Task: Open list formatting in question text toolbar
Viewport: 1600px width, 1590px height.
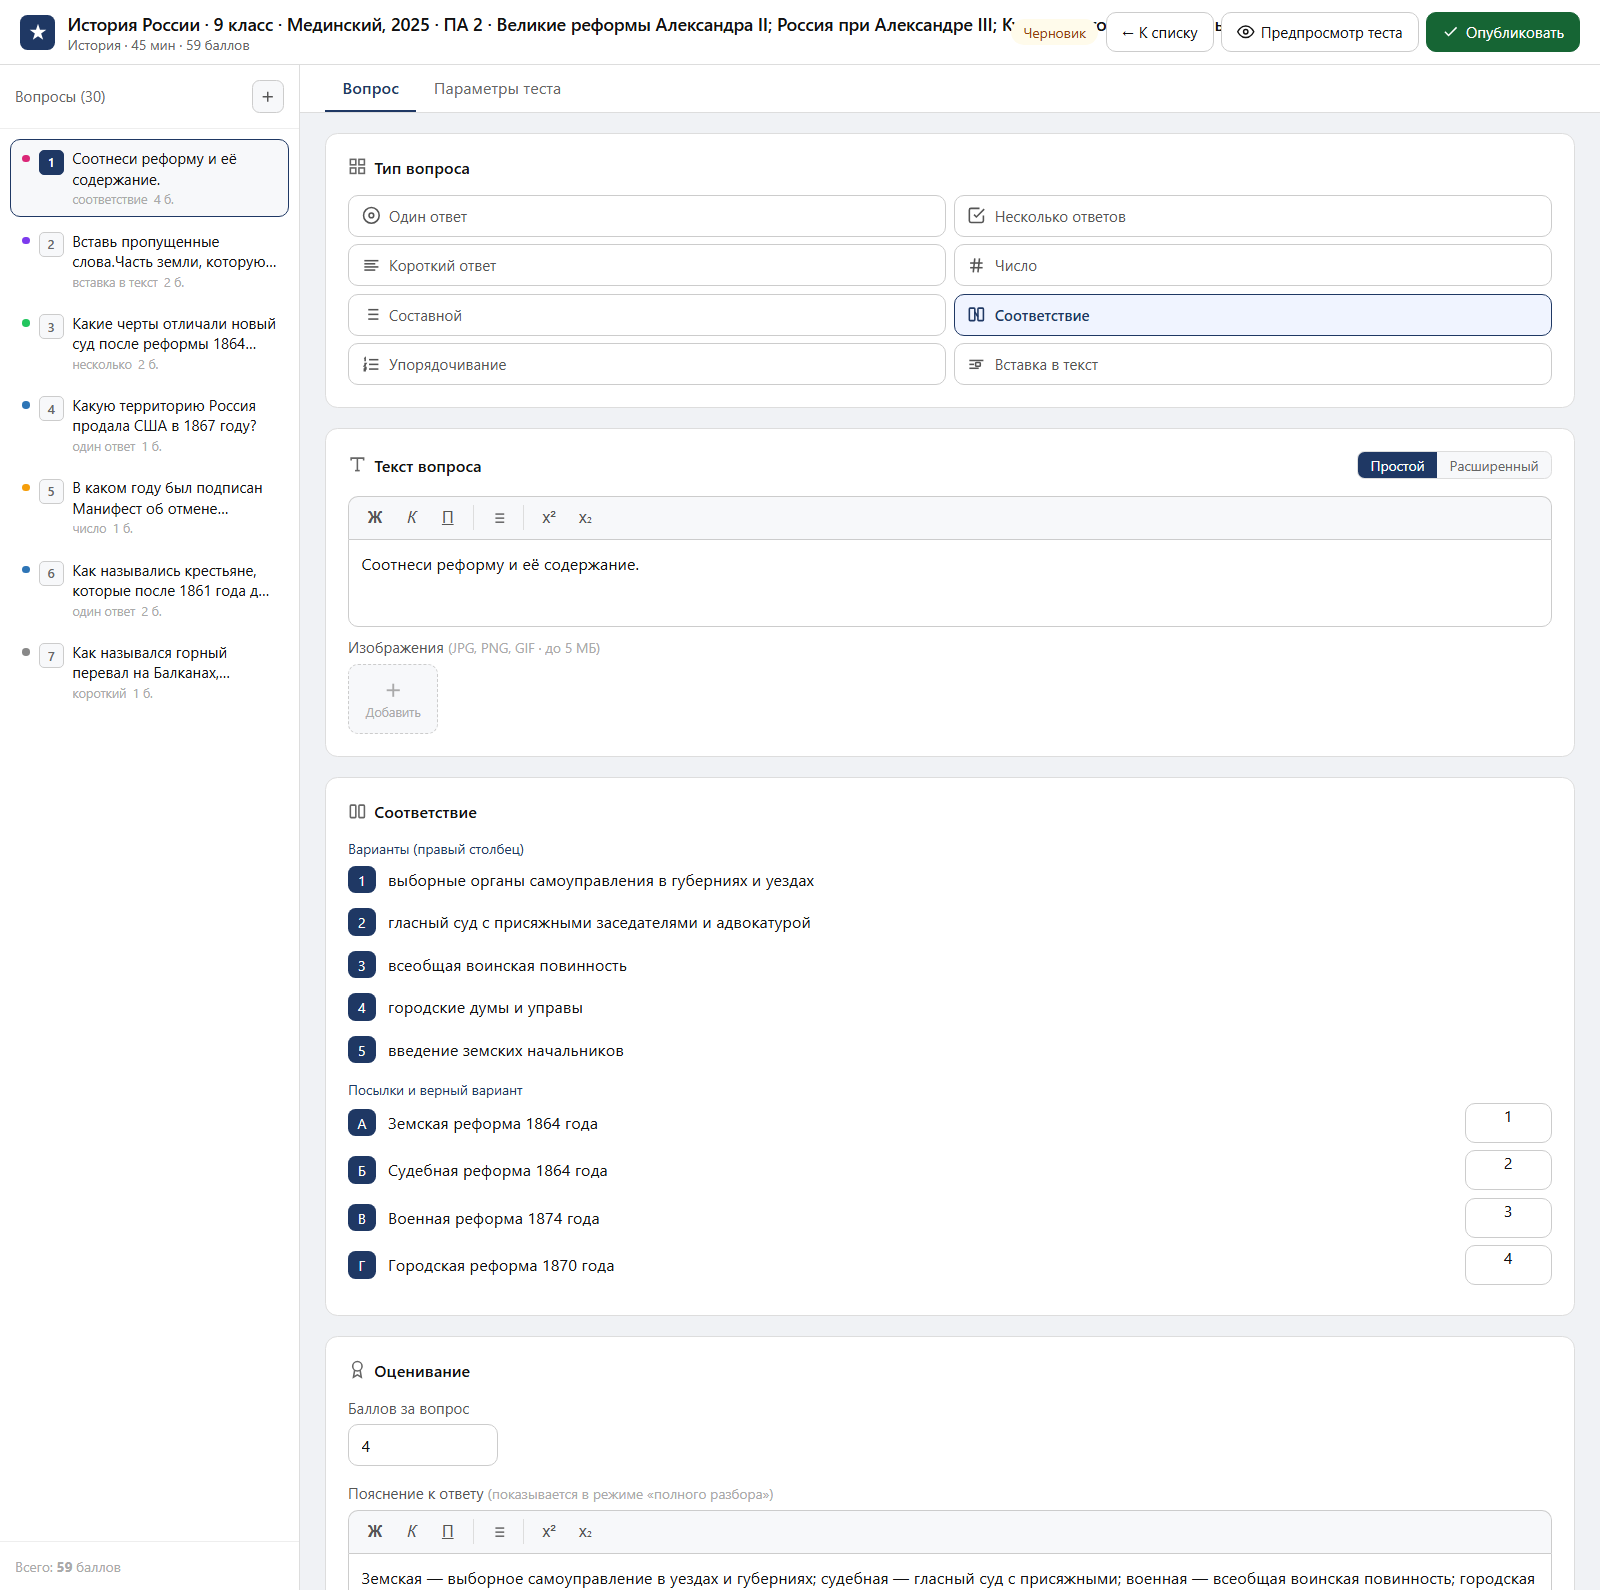Action: tap(499, 518)
